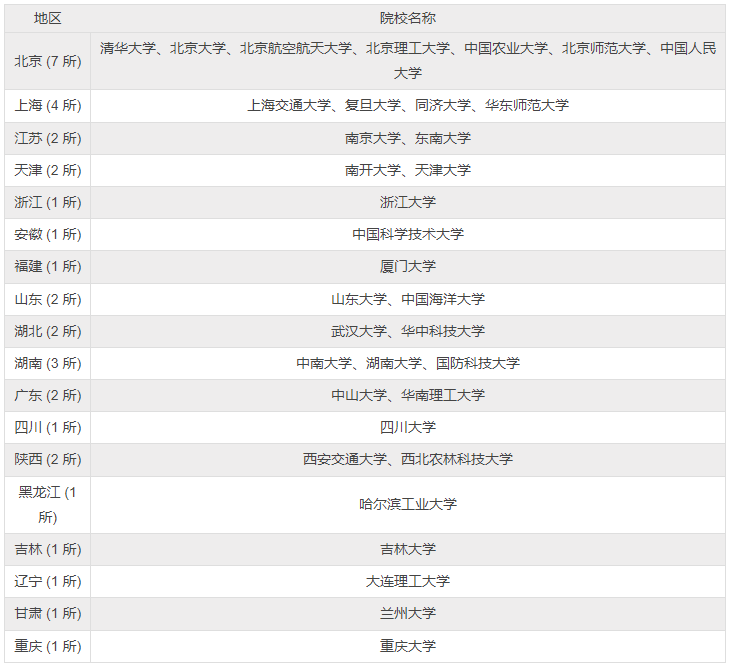Viewport: 729px width, 668px height.
Task: Select the 广东 (2 所) region cell
Action: pos(47,395)
